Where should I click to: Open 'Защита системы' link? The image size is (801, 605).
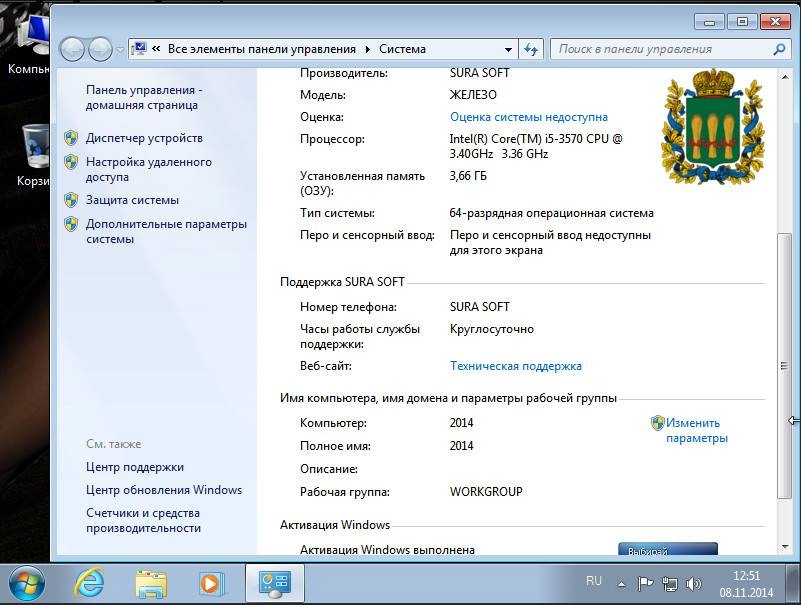[132, 200]
